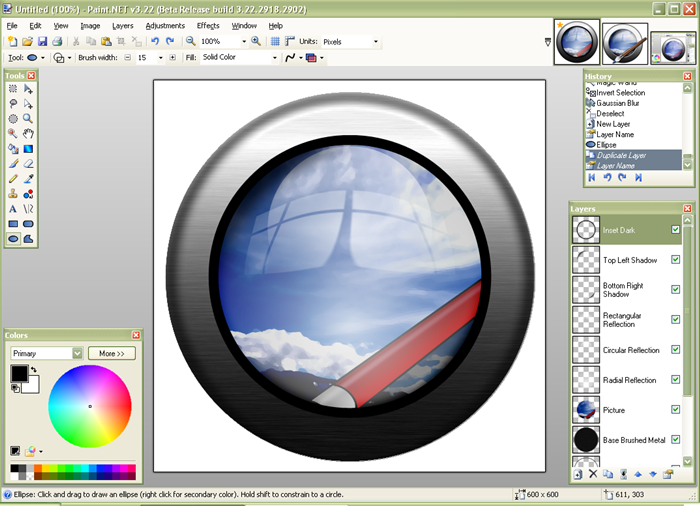Viewport: 700px width, 506px height.
Task: Select the Gradient tool
Action: click(x=28, y=149)
